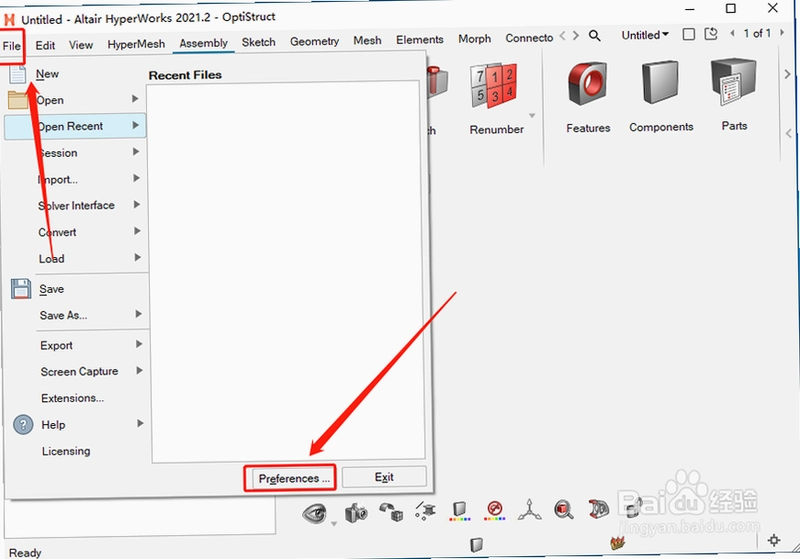Click the entity display options icon
This screenshot has height=559, width=800.
[x=425, y=511]
